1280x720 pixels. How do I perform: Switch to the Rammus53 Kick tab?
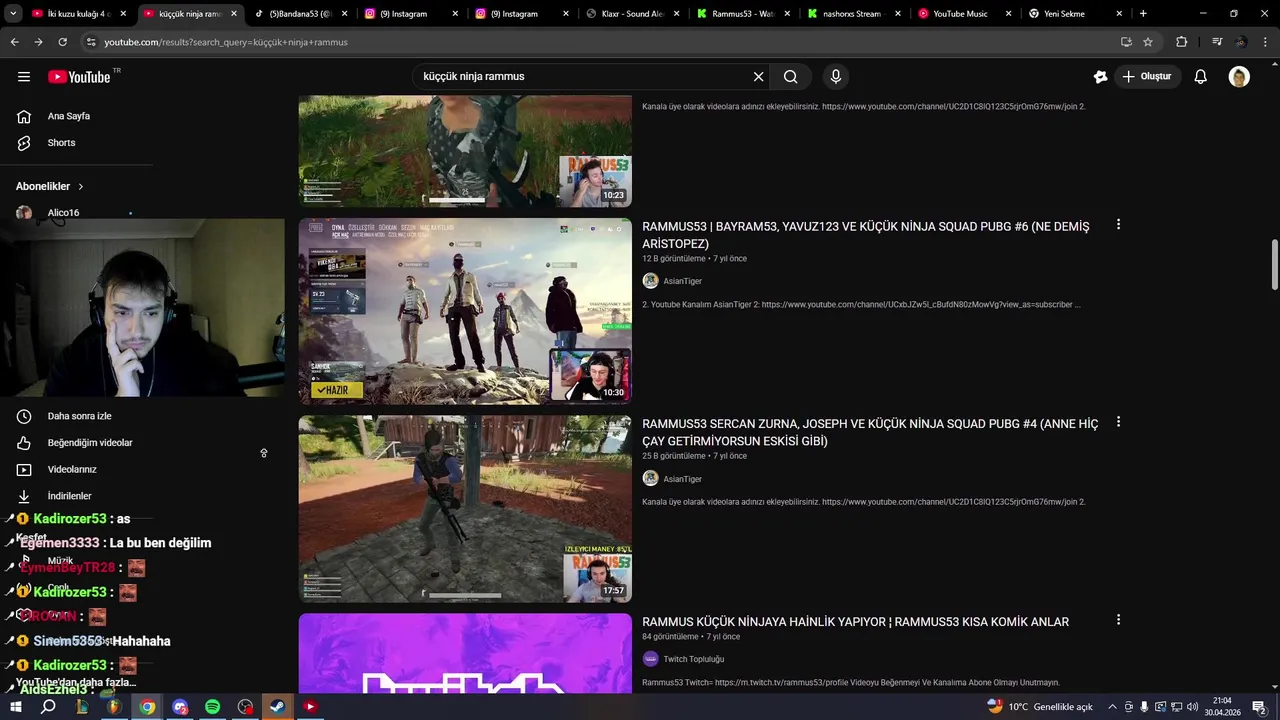pyautogui.click(x=742, y=14)
